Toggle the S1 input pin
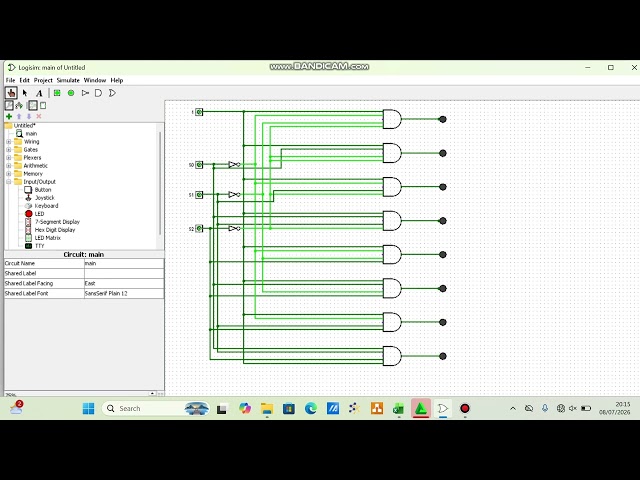The height and width of the screenshot is (480, 640). tap(199, 195)
